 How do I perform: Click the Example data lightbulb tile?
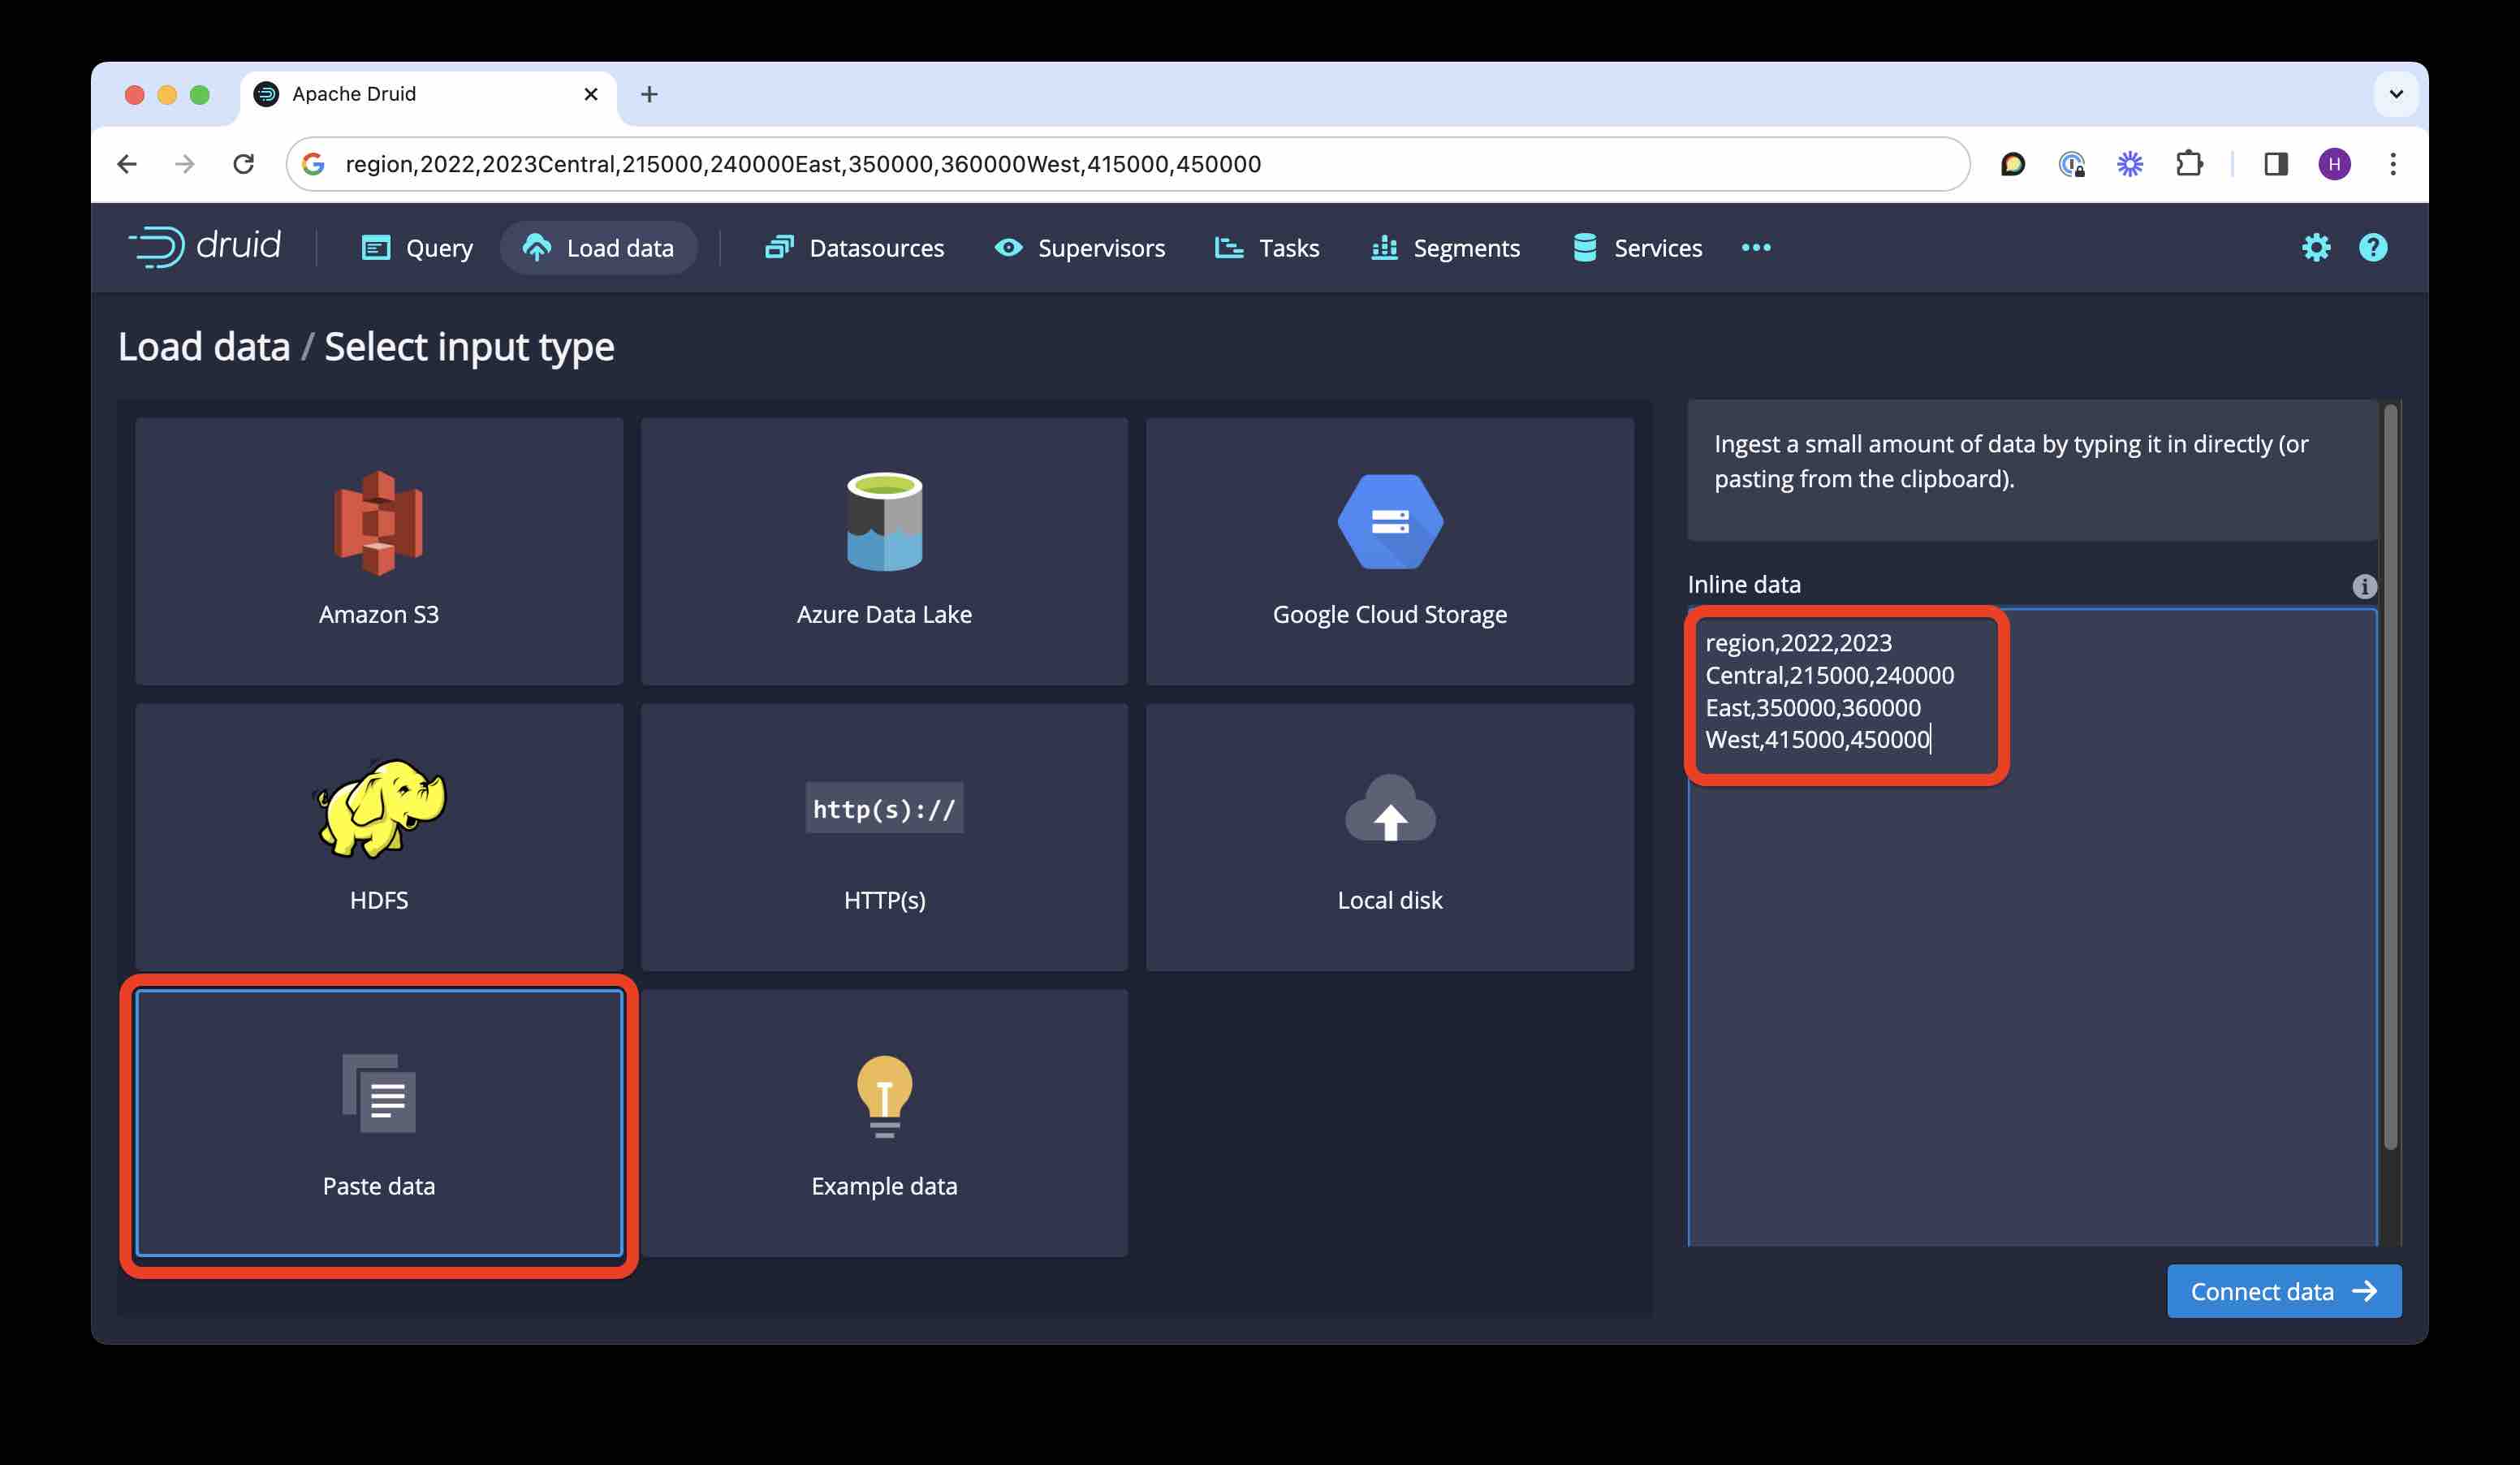click(x=884, y=1122)
